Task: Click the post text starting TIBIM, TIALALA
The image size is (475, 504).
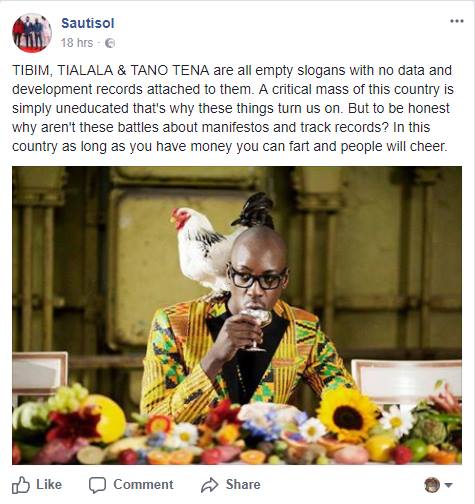Action: pyautogui.click(x=233, y=108)
